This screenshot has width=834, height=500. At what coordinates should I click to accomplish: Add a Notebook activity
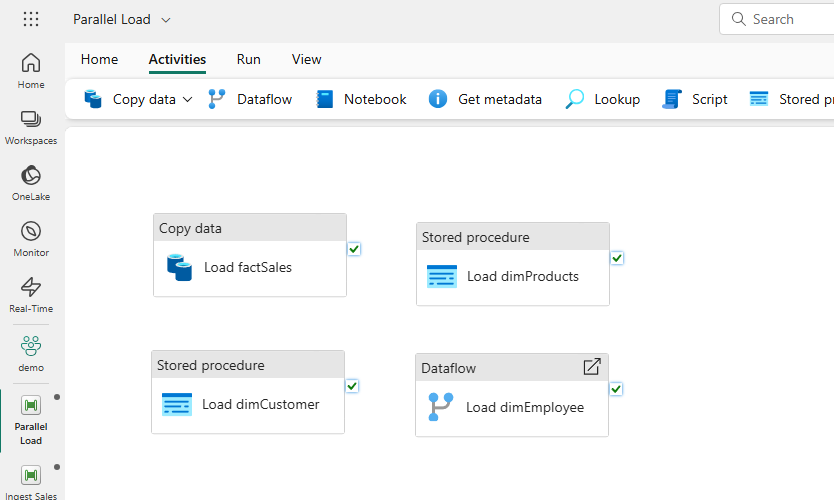361,99
